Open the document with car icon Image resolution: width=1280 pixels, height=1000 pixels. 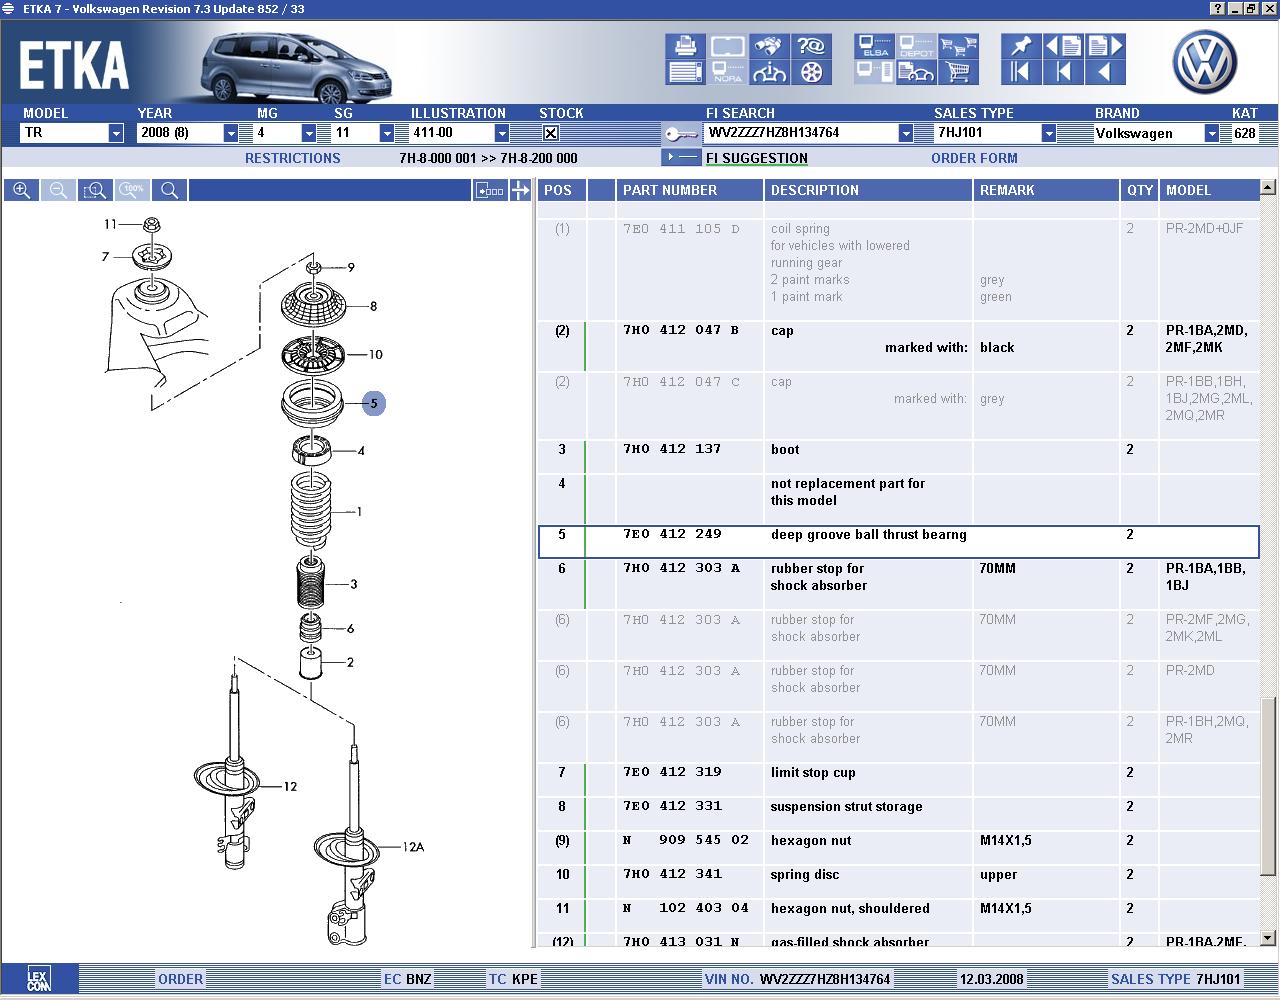pos(916,72)
